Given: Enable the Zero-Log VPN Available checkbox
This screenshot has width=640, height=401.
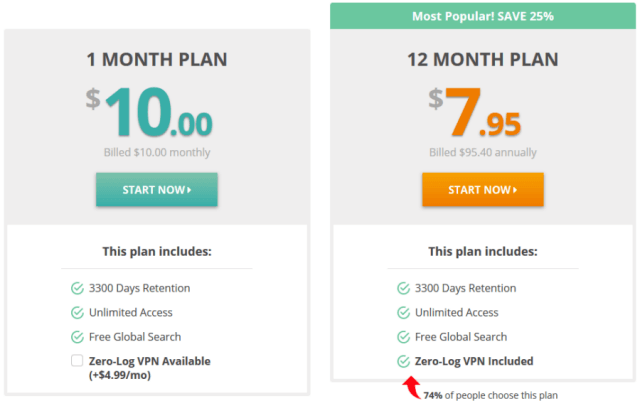Looking at the screenshot, I should (x=77, y=361).
